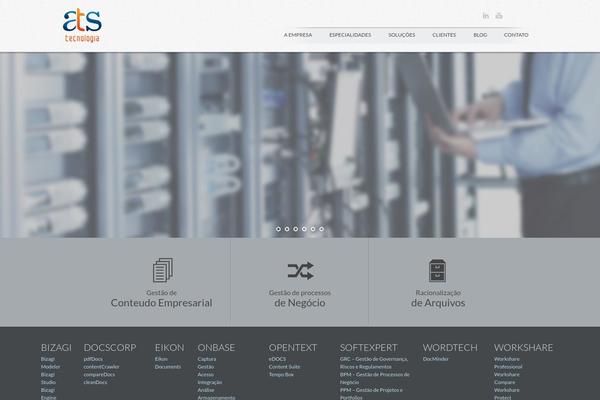The width and height of the screenshot is (600, 400).
Task: Click the SOFTEXPERT footer heading
Action: click(x=368, y=348)
